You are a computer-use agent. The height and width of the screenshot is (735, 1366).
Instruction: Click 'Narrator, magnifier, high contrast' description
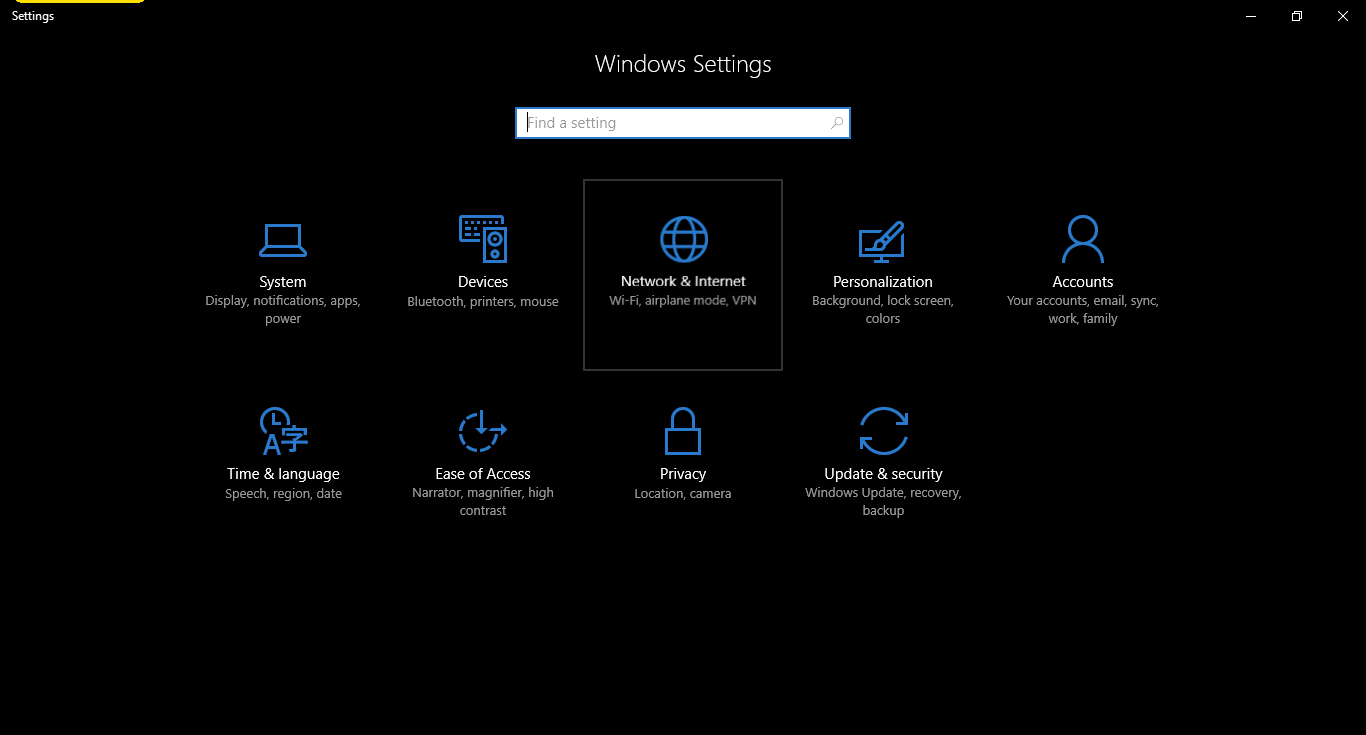(483, 502)
